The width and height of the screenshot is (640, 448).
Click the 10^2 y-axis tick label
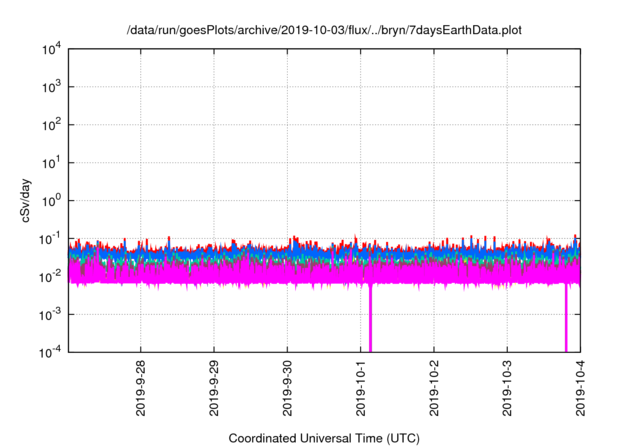coord(51,125)
